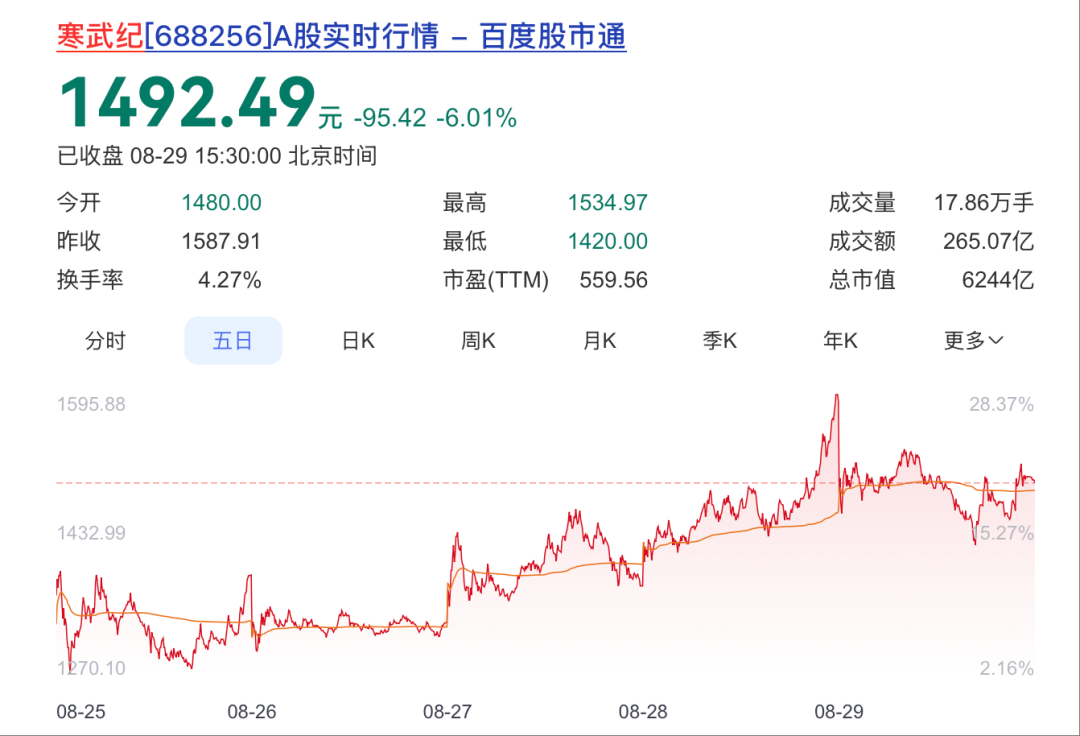This screenshot has width=1080, height=736.
Task: Click the chart's highest price peak
Action: [836, 396]
